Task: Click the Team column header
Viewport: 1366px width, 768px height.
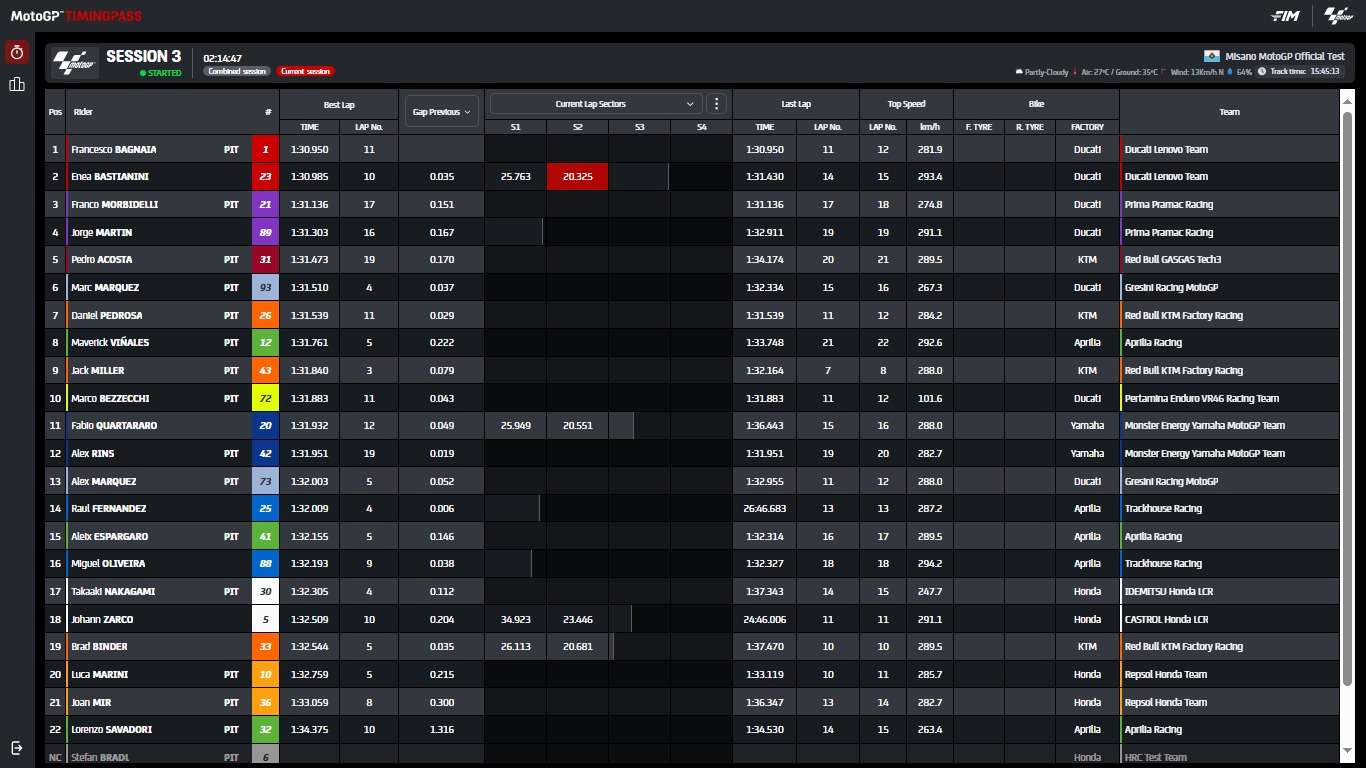Action: click(x=1229, y=112)
